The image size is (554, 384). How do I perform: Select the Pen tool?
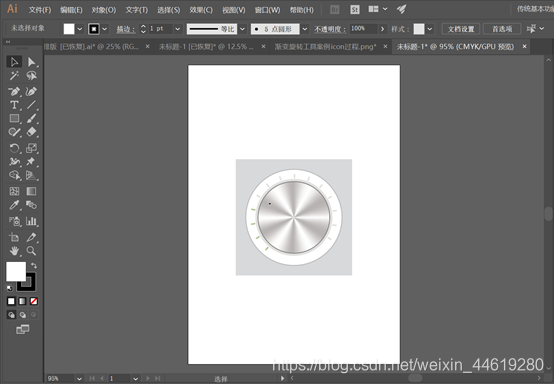click(x=14, y=91)
